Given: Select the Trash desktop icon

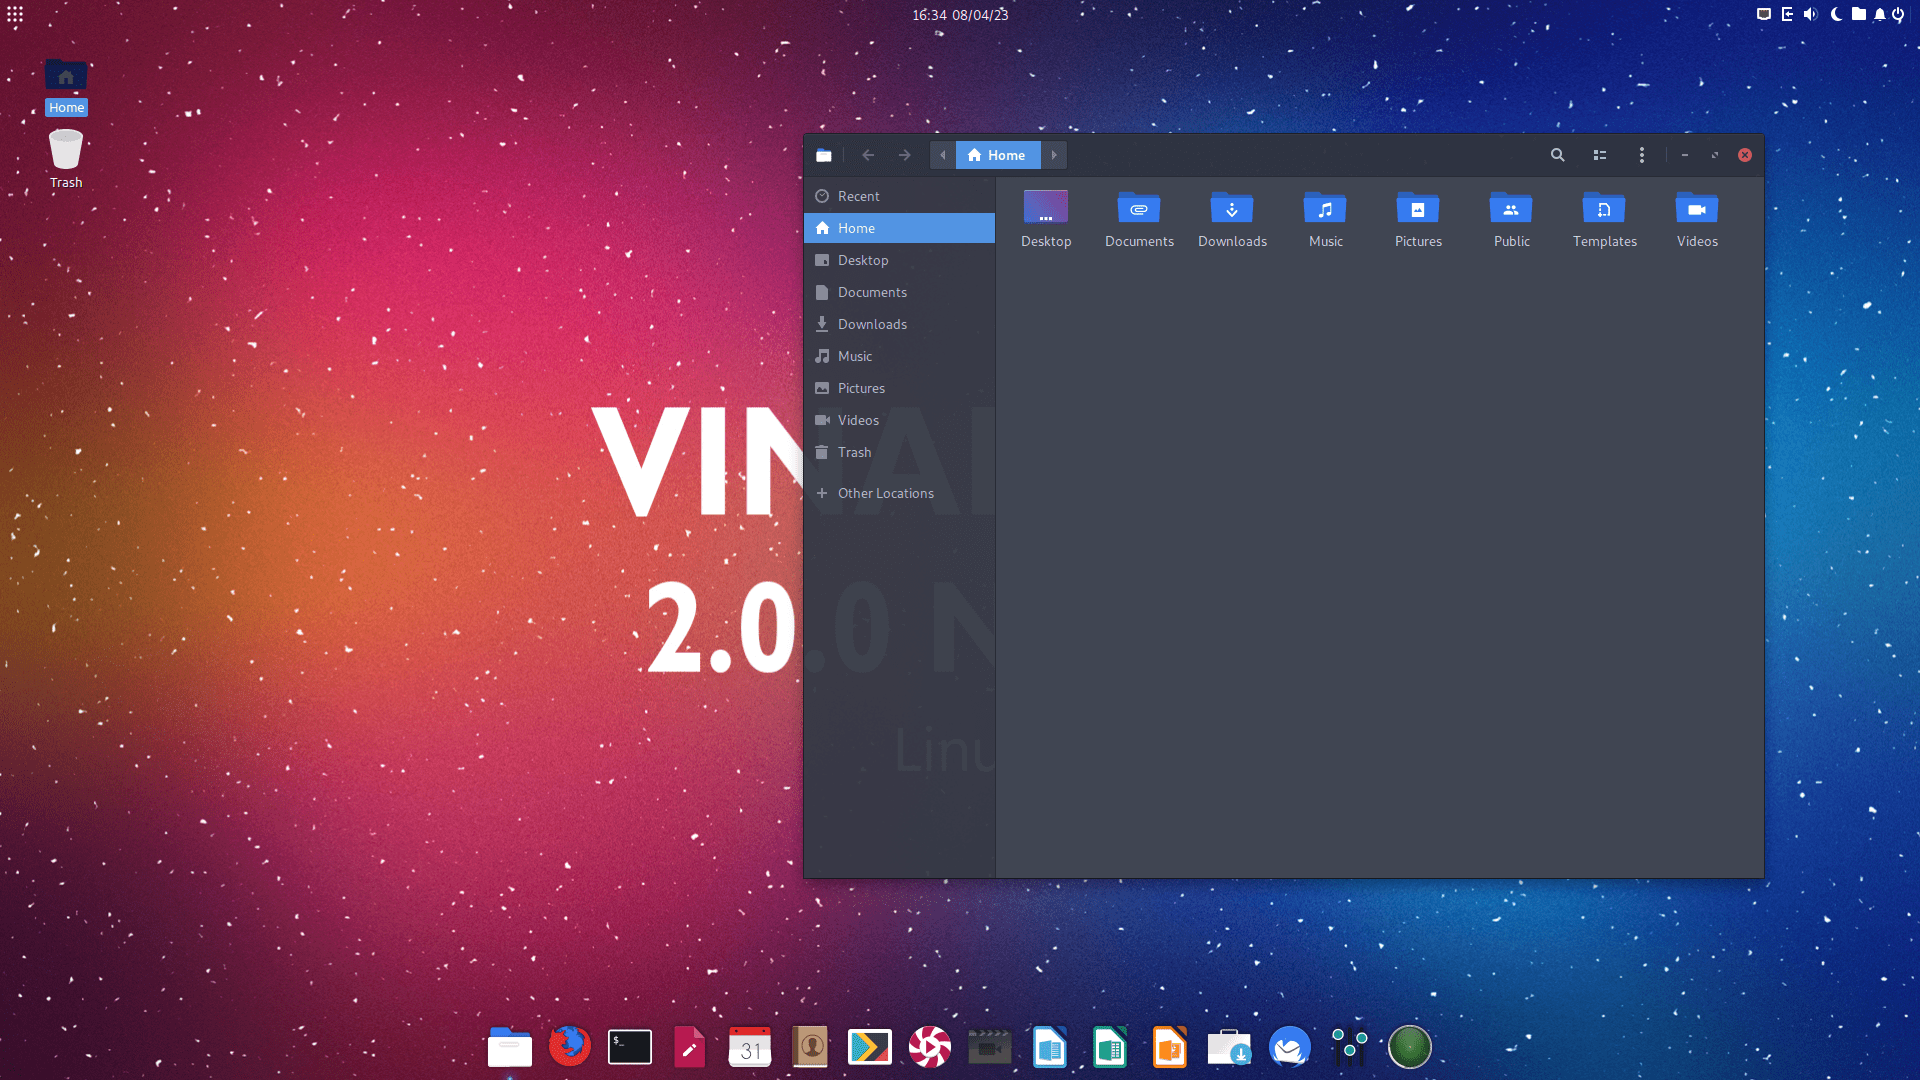Looking at the screenshot, I should coord(66,159).
